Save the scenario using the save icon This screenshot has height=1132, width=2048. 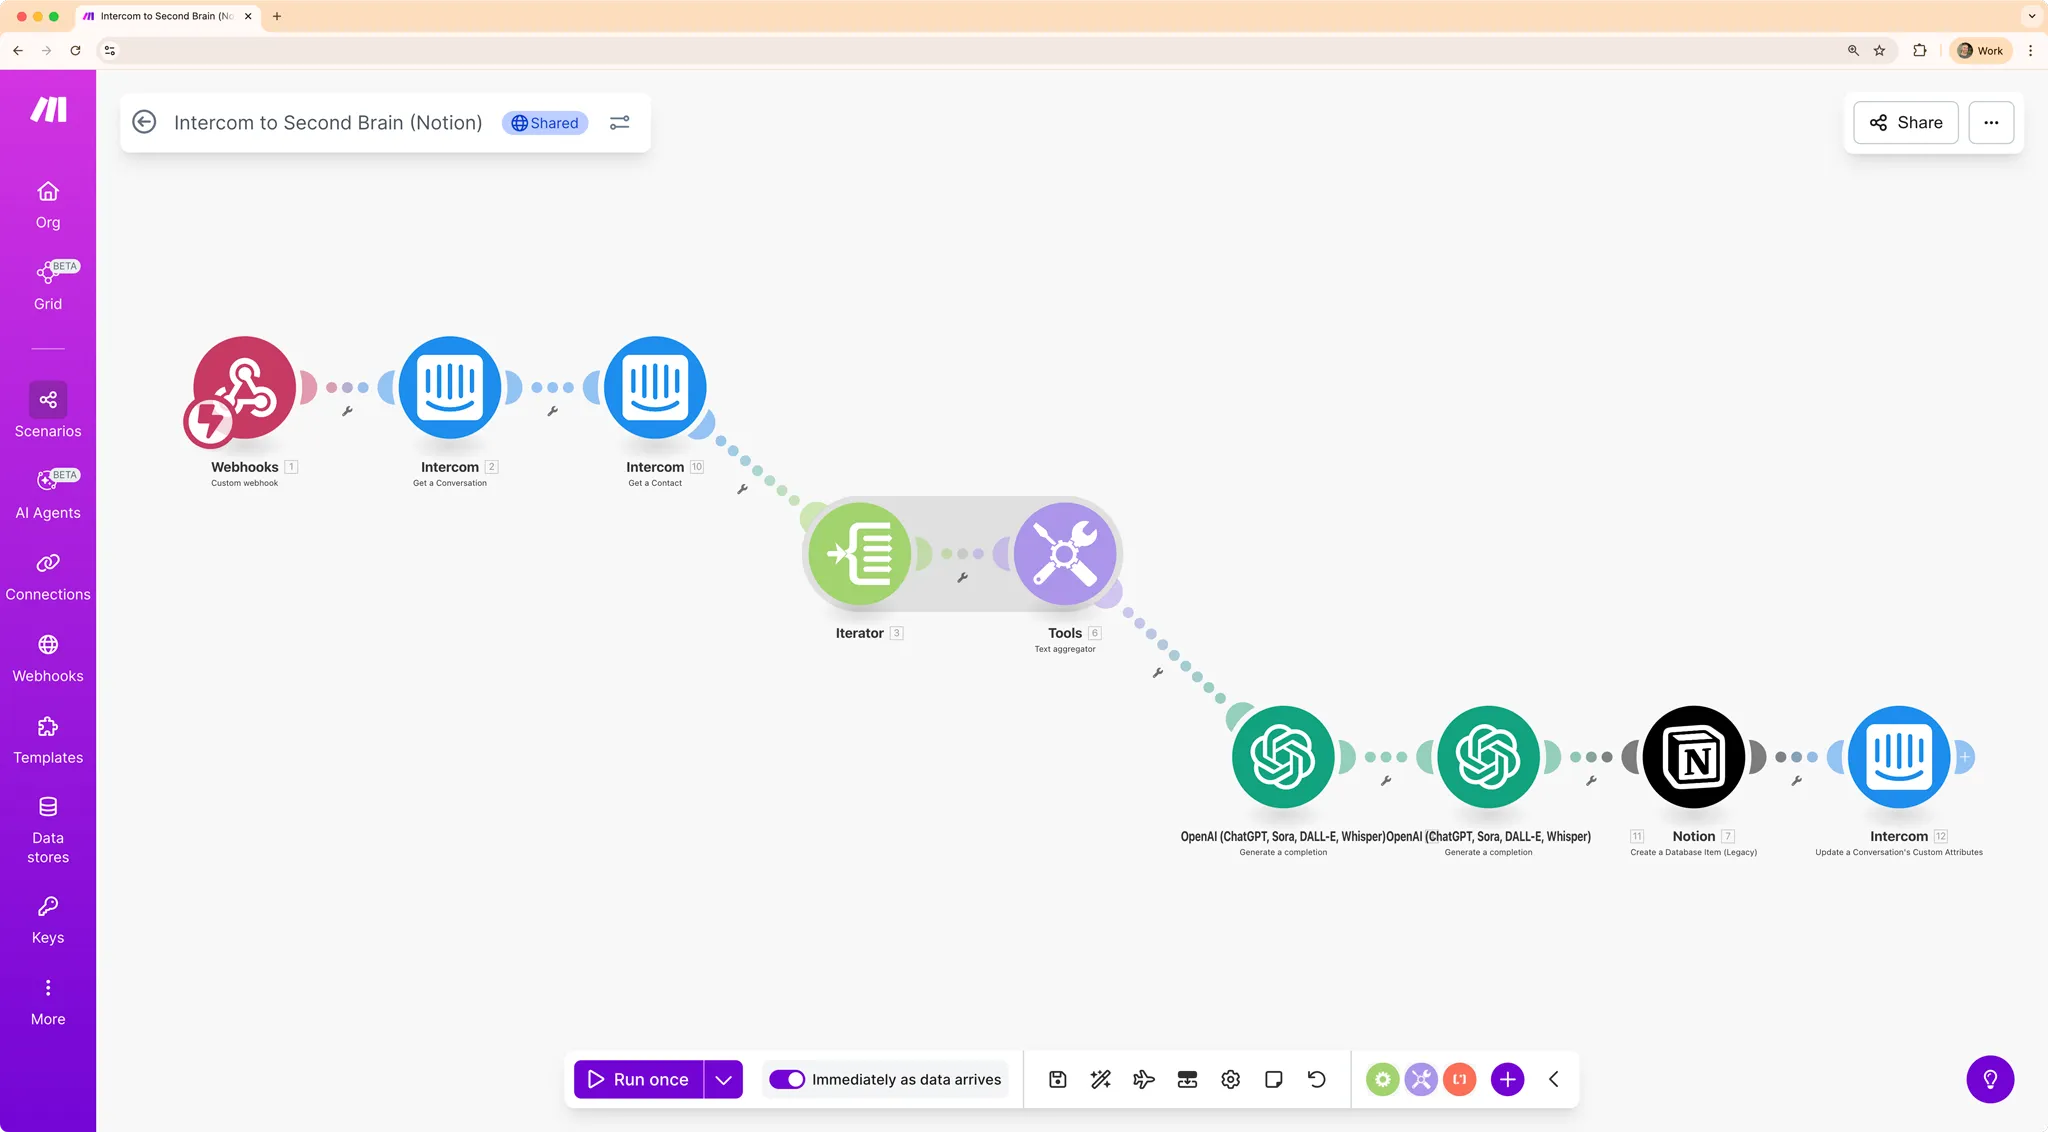point(1057,1079)
